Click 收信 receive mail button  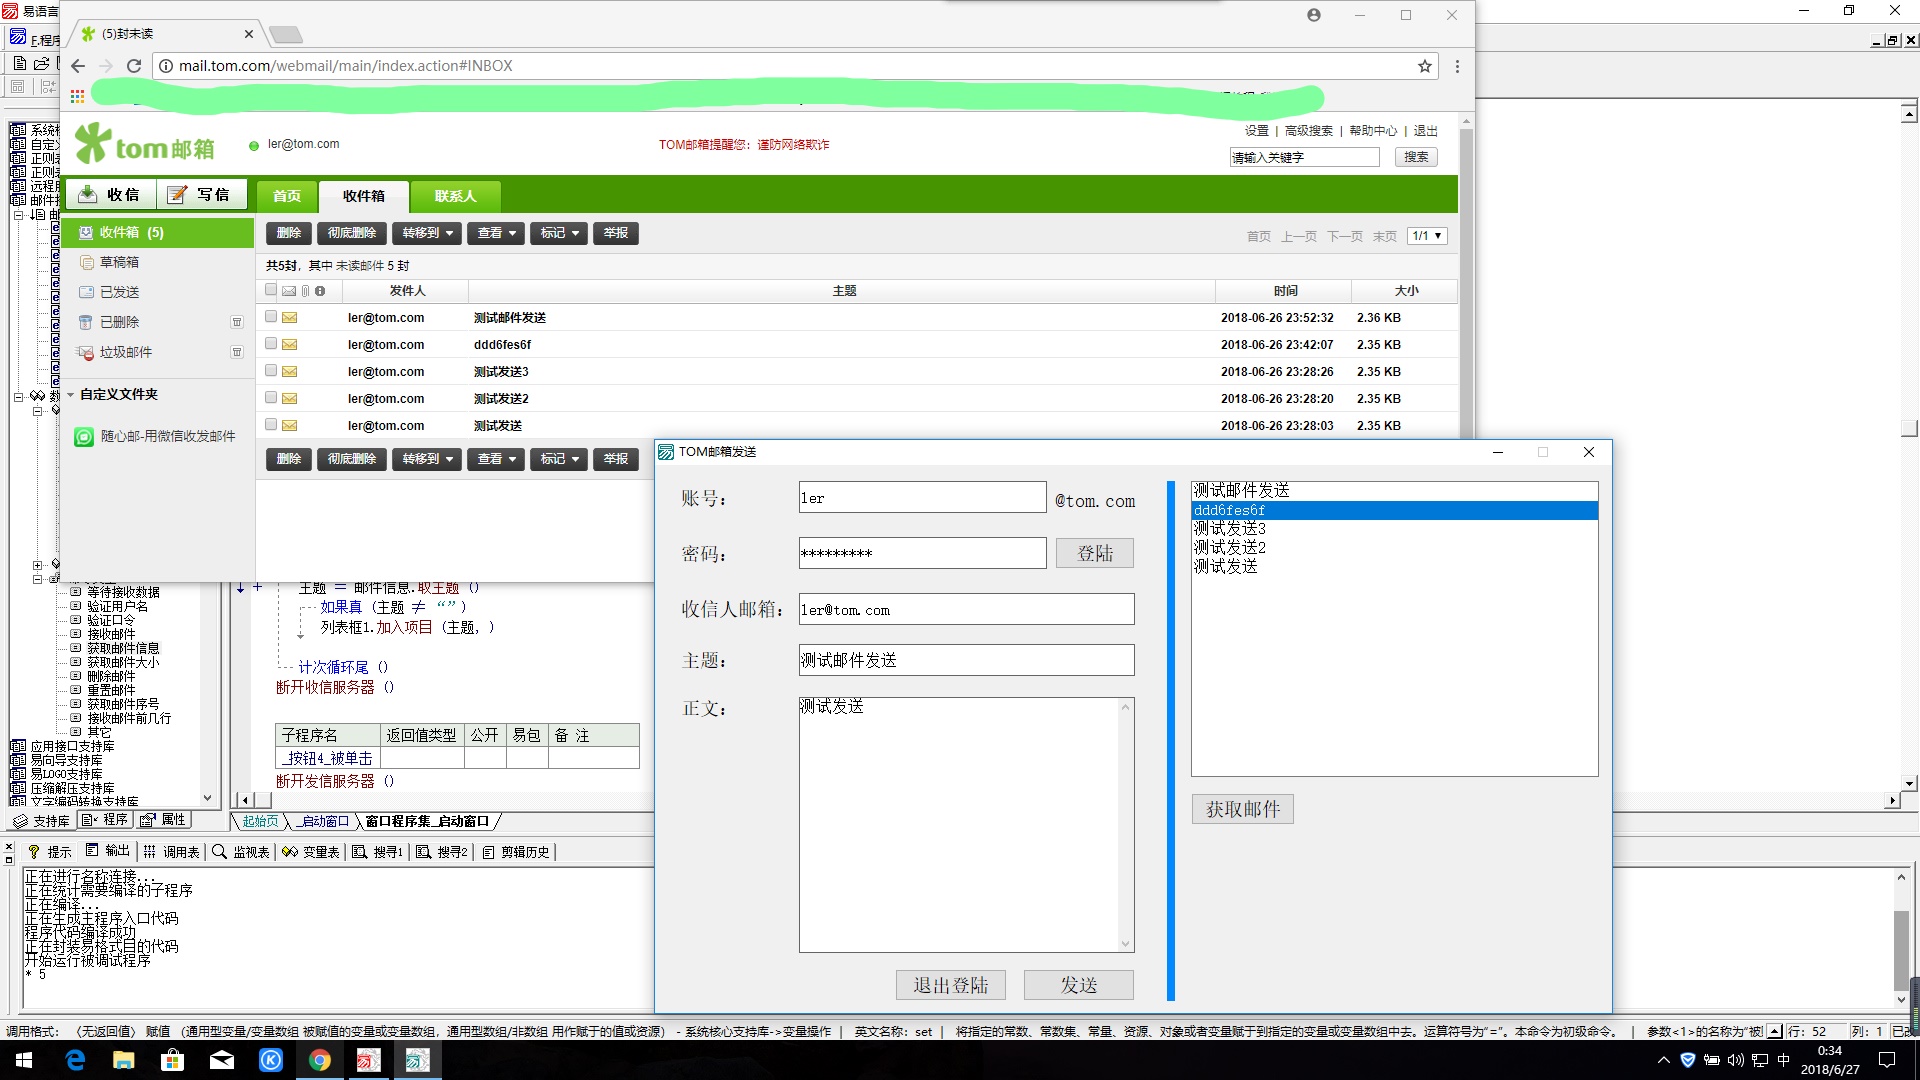(109, 195)
